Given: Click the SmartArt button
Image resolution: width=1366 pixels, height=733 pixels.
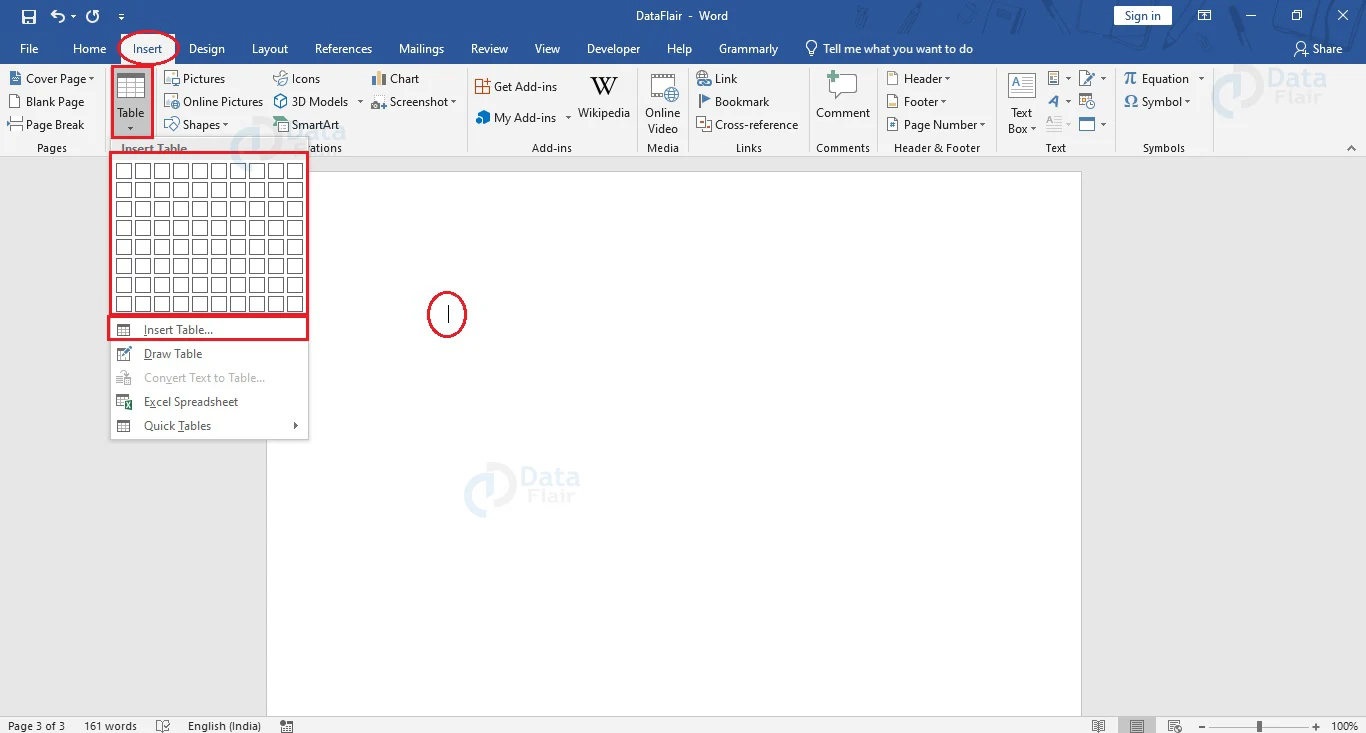Looking at the screenshot, I should click(x=306, y=124).
